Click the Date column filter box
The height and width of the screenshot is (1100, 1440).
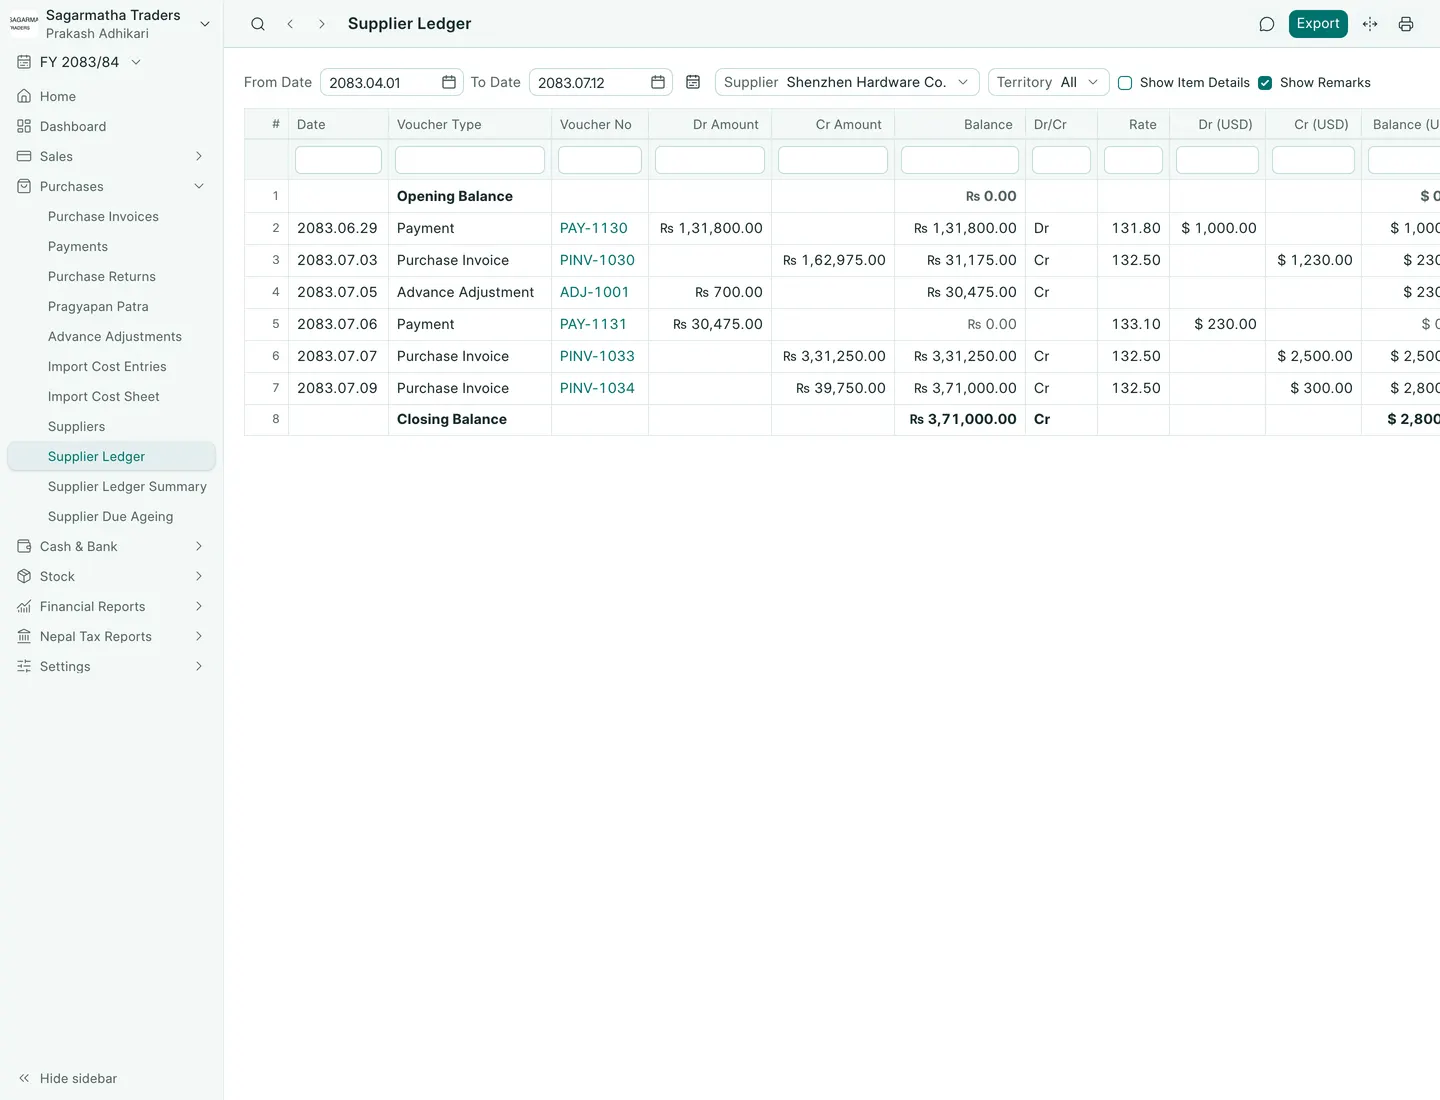coord(338,160)
